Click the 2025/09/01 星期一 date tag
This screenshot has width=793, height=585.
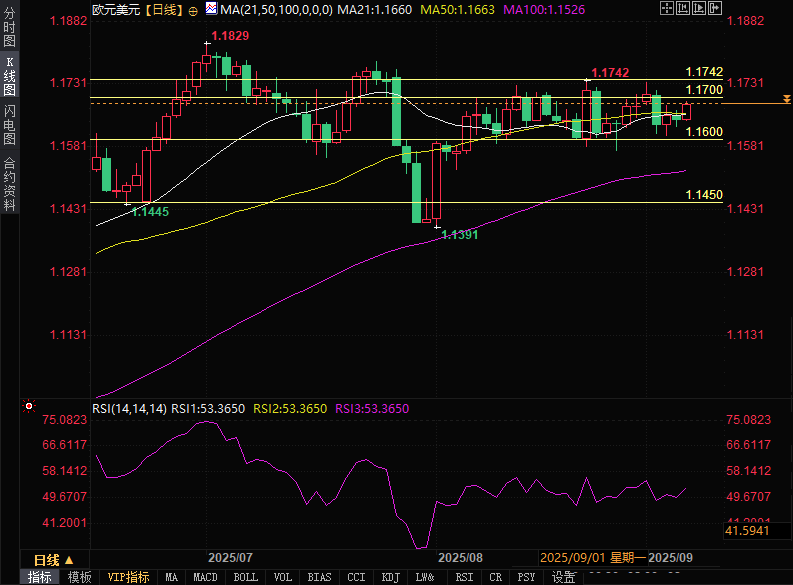(593, 558)
